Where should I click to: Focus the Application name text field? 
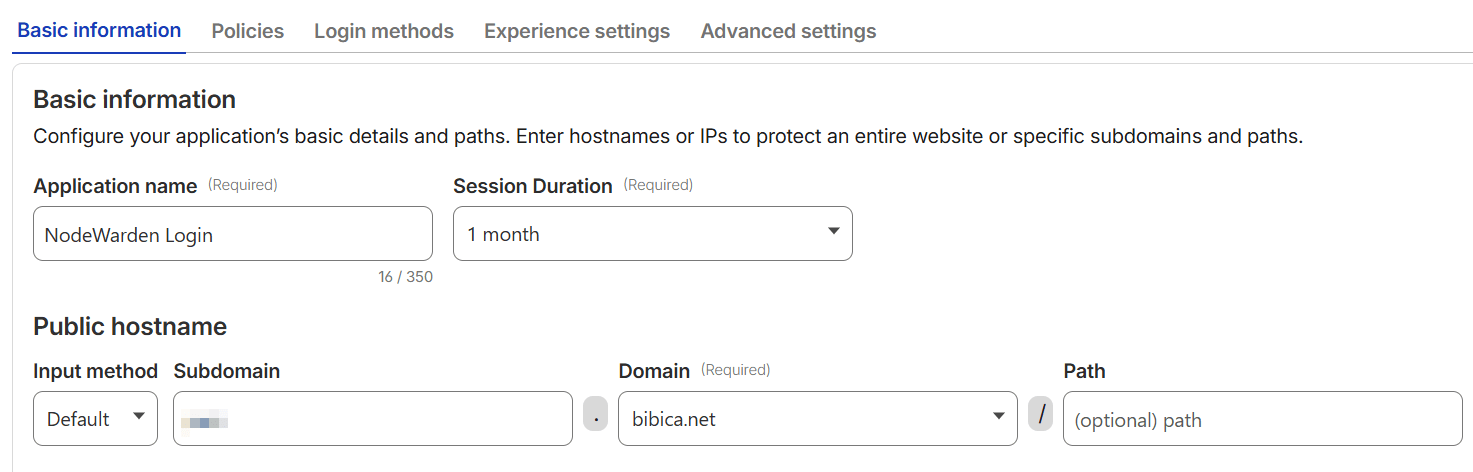[232, 234]
